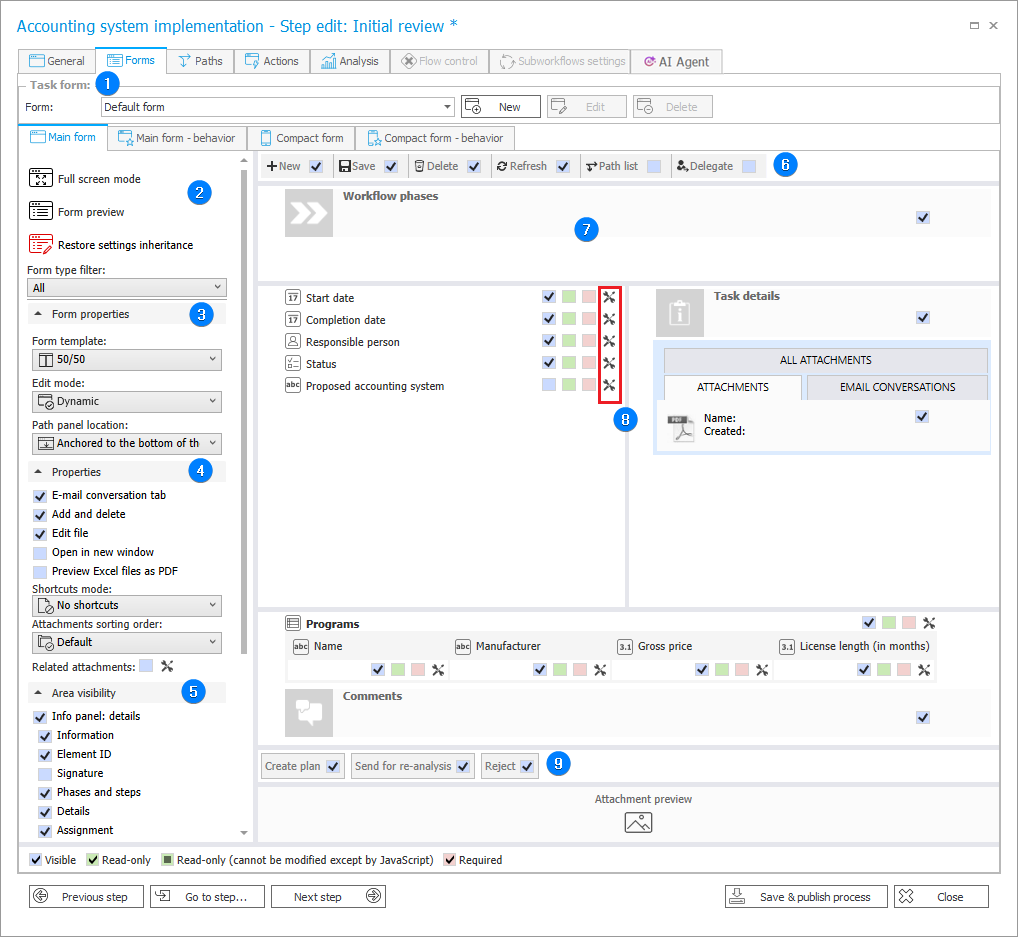Open Form template 50/50 dropdown
The height and width of the screenshot is (937, 1018).
127,359
